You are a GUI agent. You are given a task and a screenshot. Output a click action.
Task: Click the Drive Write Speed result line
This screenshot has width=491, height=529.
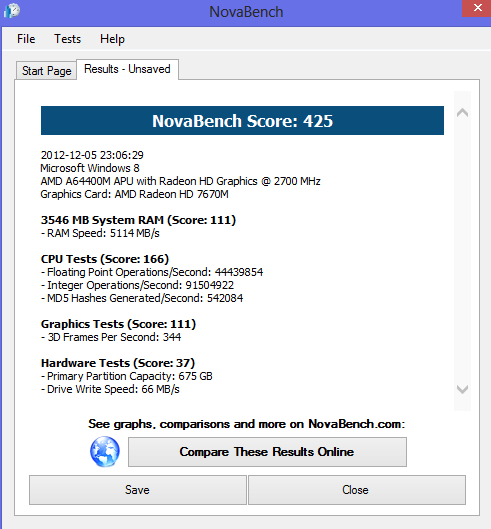[x=110, y=389]
